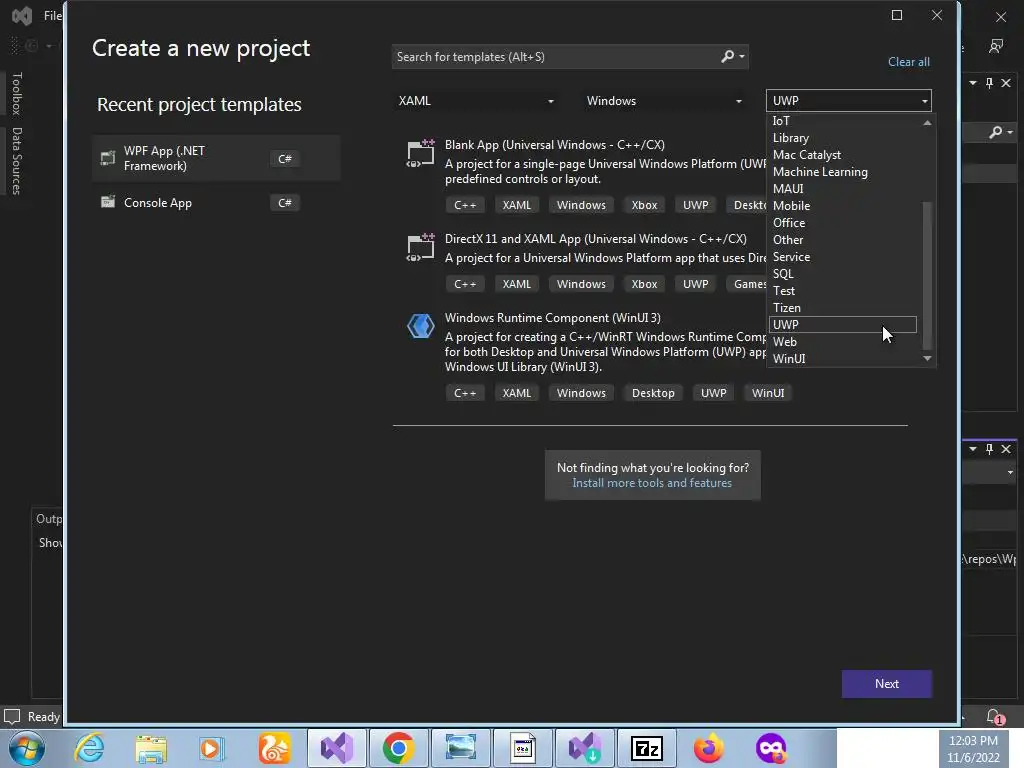
Task: Open the photo viewer taskbar icon
Action: click(460, 748)
